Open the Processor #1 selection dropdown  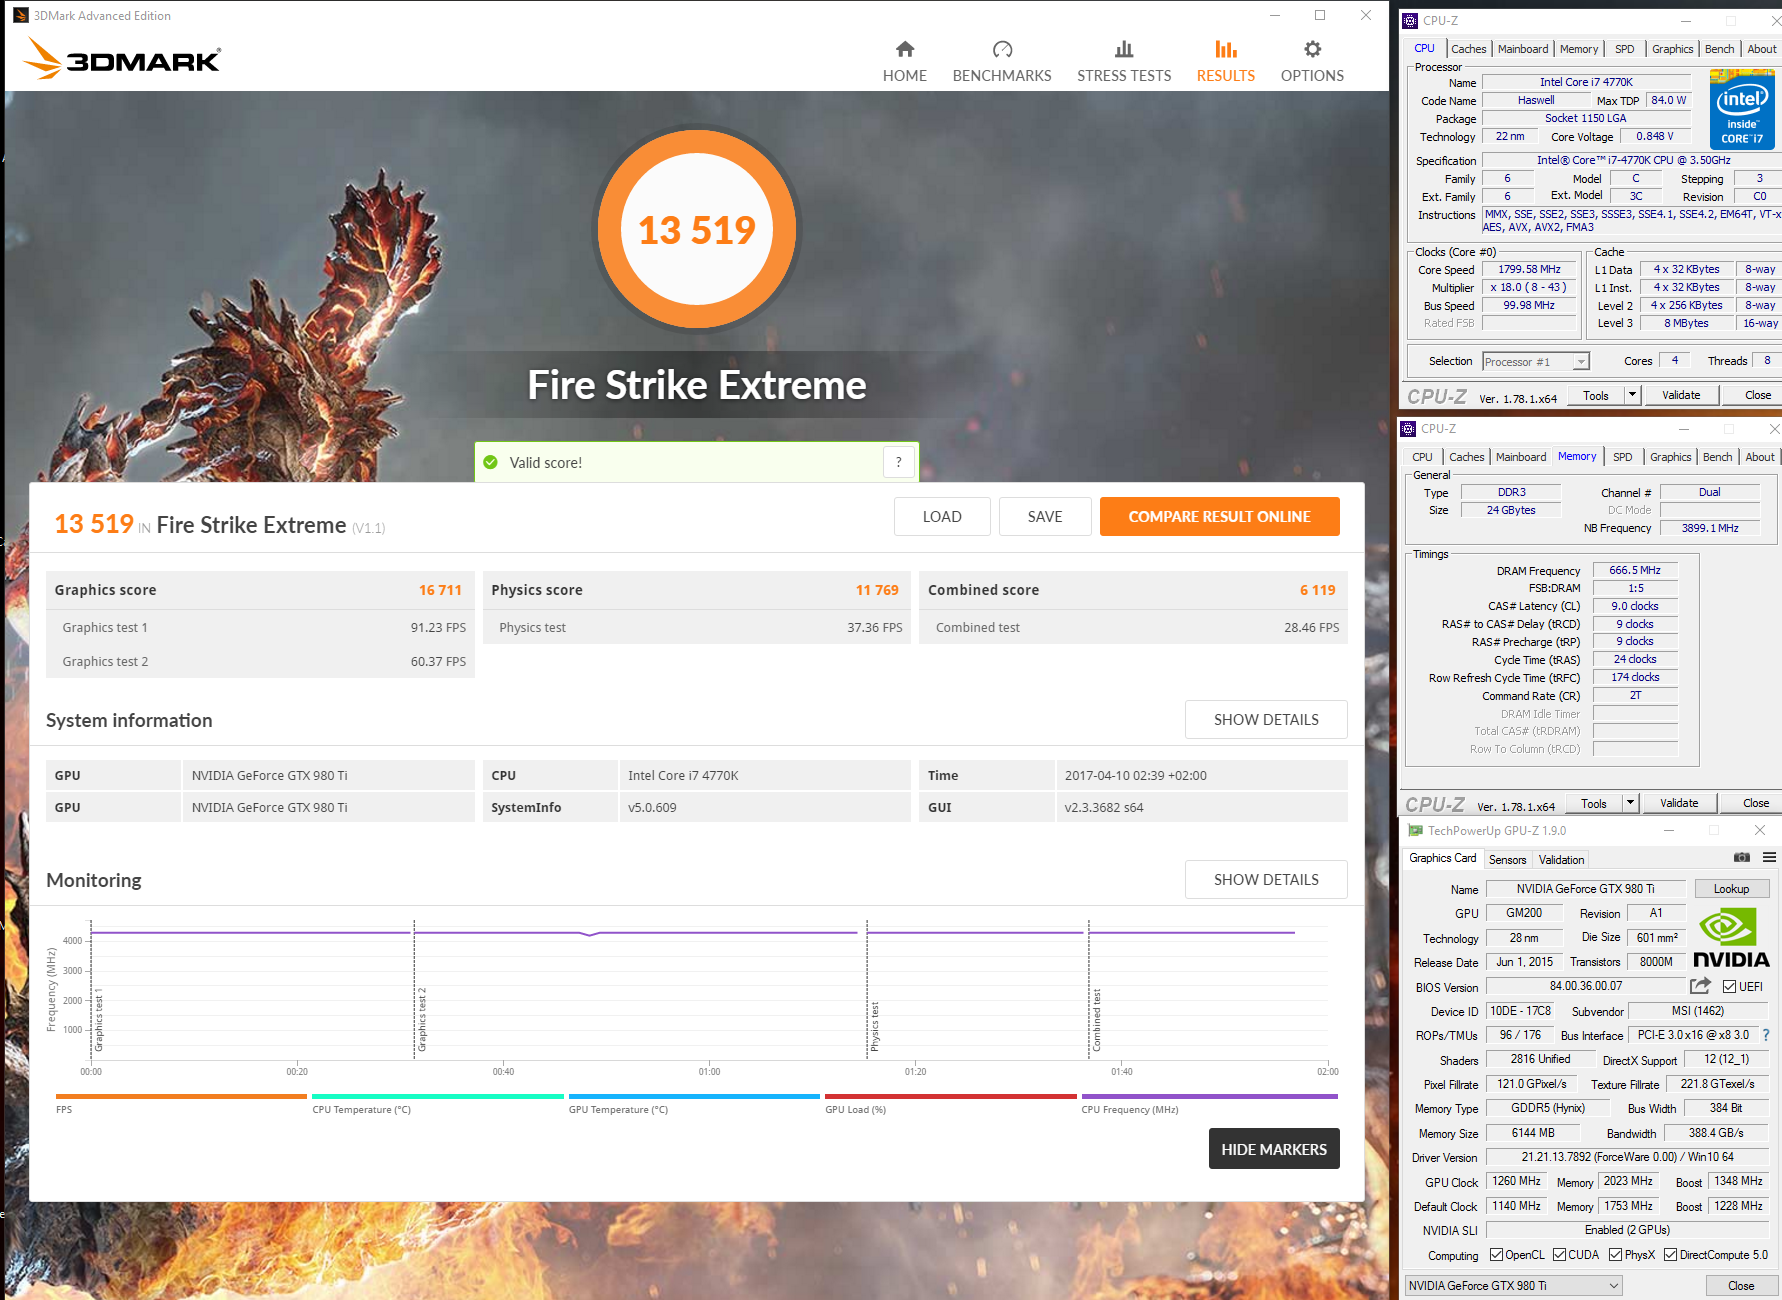[x=1535, y=362]
